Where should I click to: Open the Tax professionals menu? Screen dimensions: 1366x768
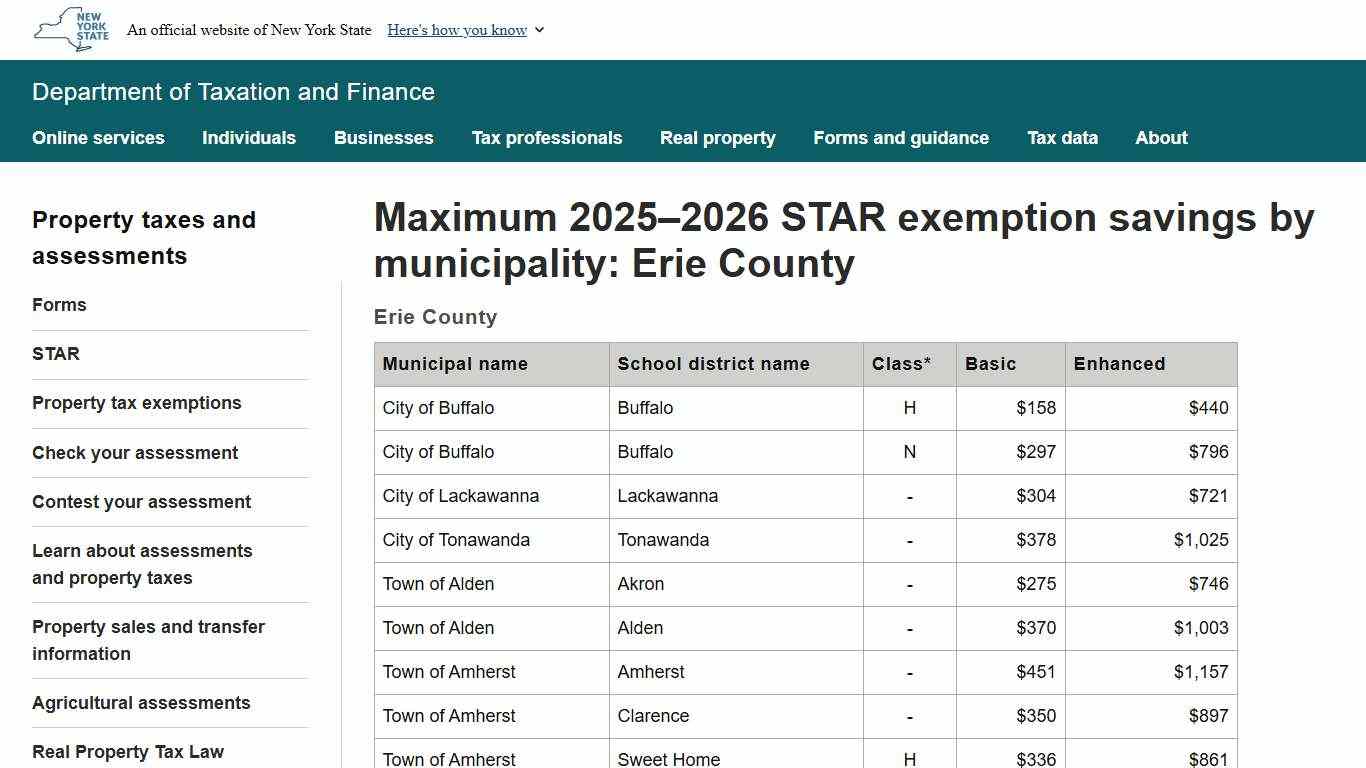coord(547,138)
